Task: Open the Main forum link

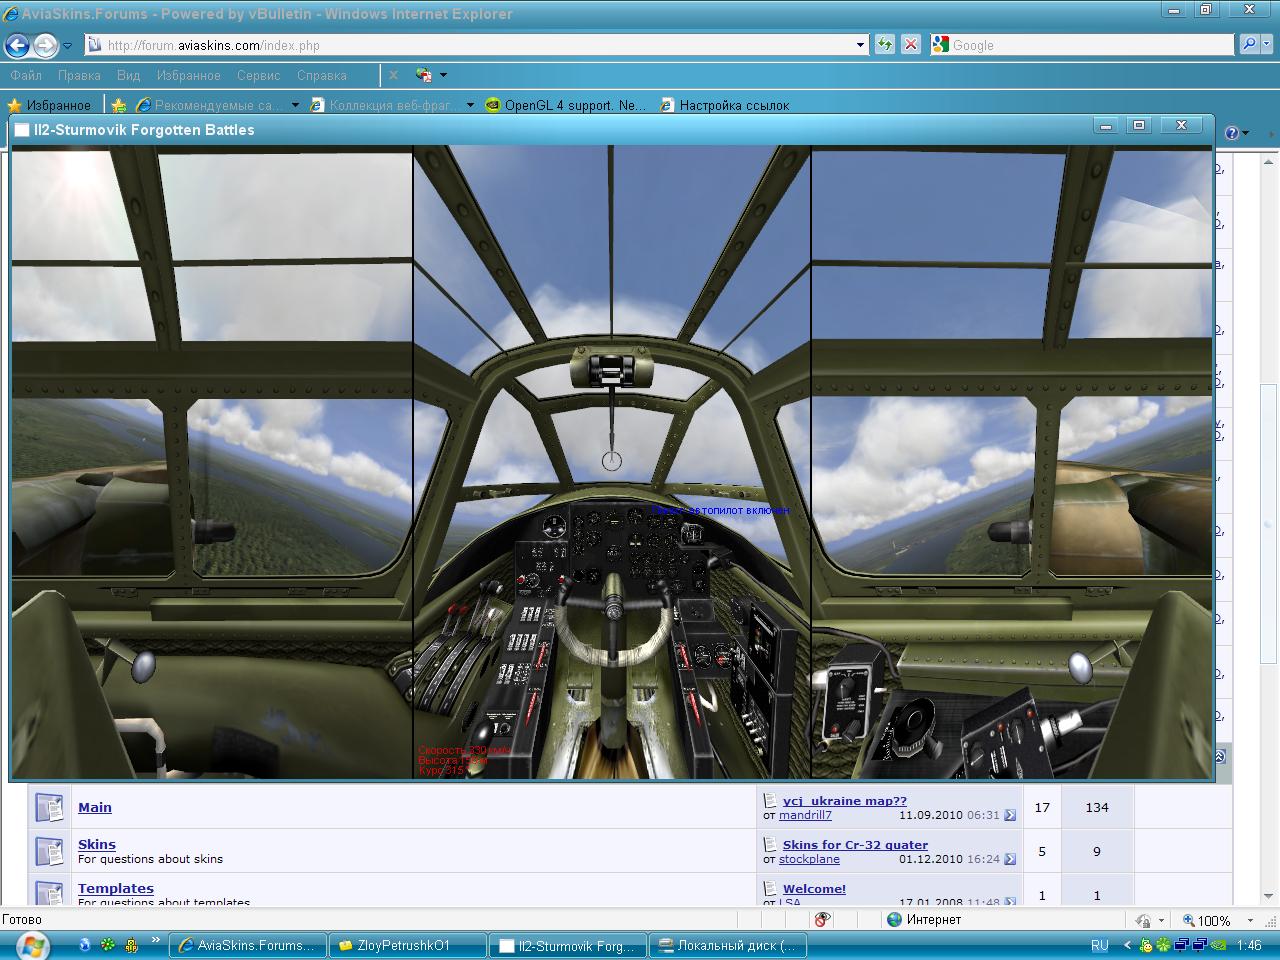Action: click(x=95, y=807)
